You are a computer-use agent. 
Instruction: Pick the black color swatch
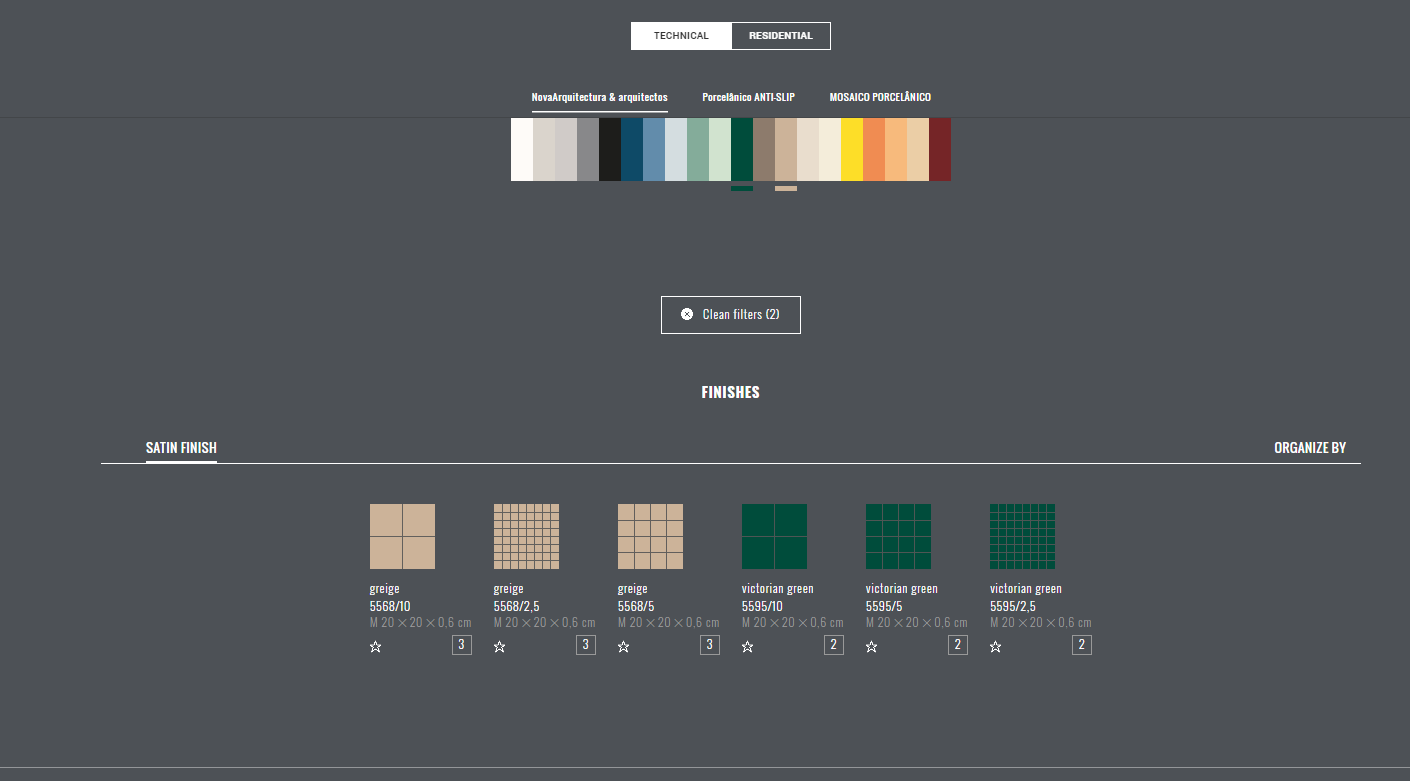[610, 149]
